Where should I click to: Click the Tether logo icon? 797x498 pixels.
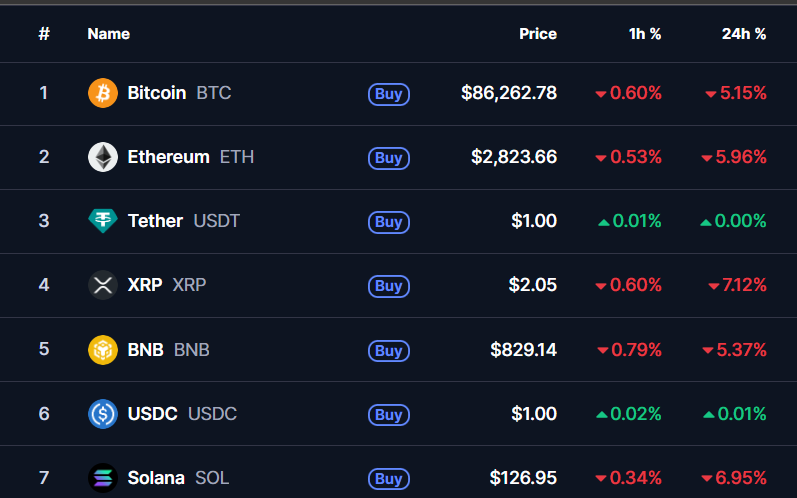pos(103,221)
